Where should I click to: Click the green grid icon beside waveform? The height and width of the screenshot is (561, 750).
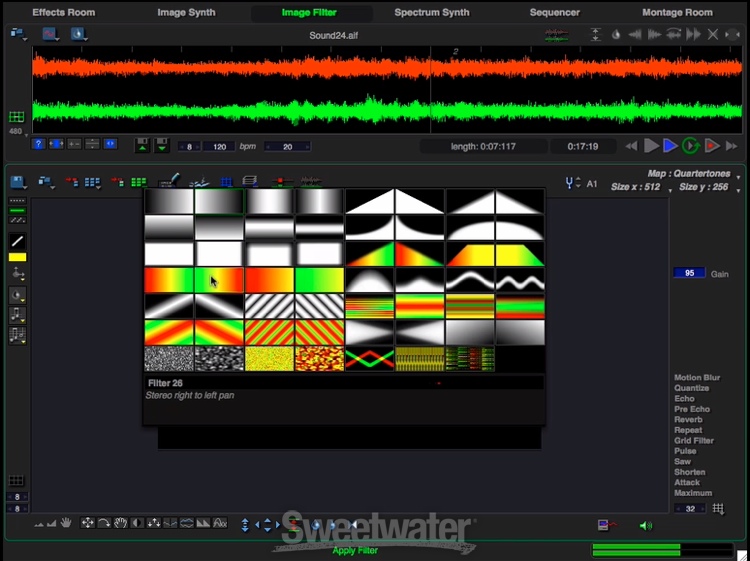point(16,117)
